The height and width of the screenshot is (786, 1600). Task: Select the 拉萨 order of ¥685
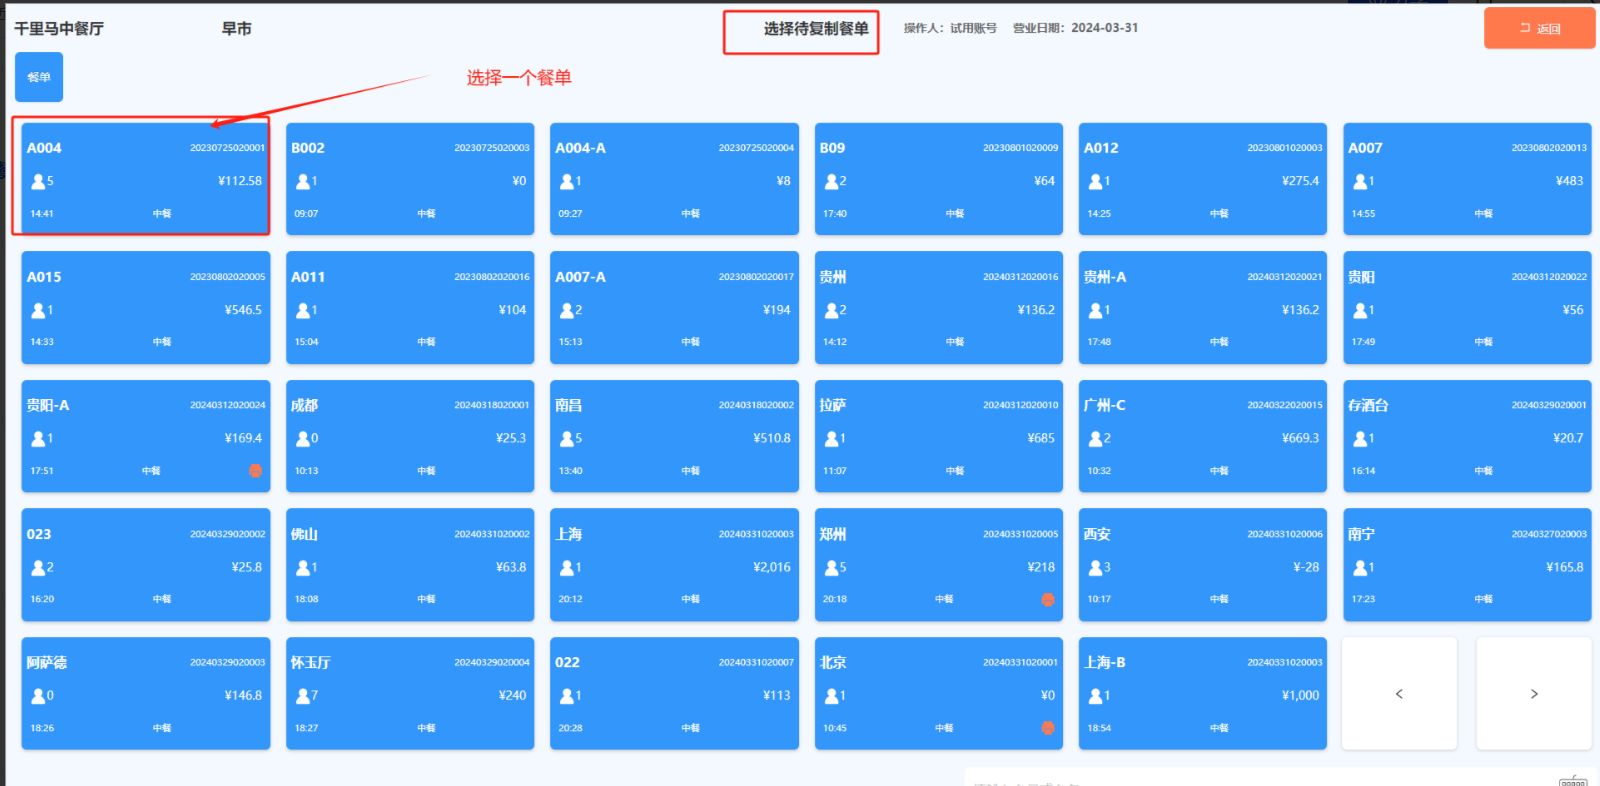(x=938, y=436)
